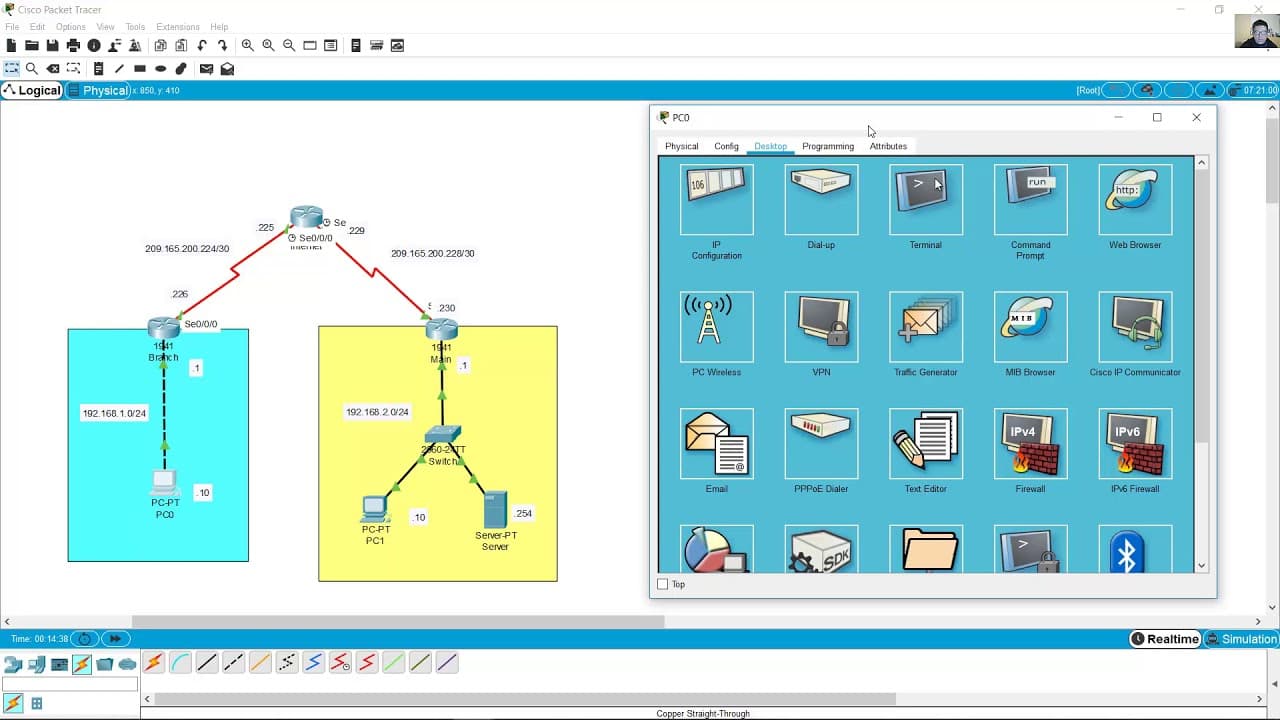Image resolution: width=1280 pixels, height=720 pixels.
Task: Launch Cisco IP Communicator
Action: click(x=1135, y=327)
